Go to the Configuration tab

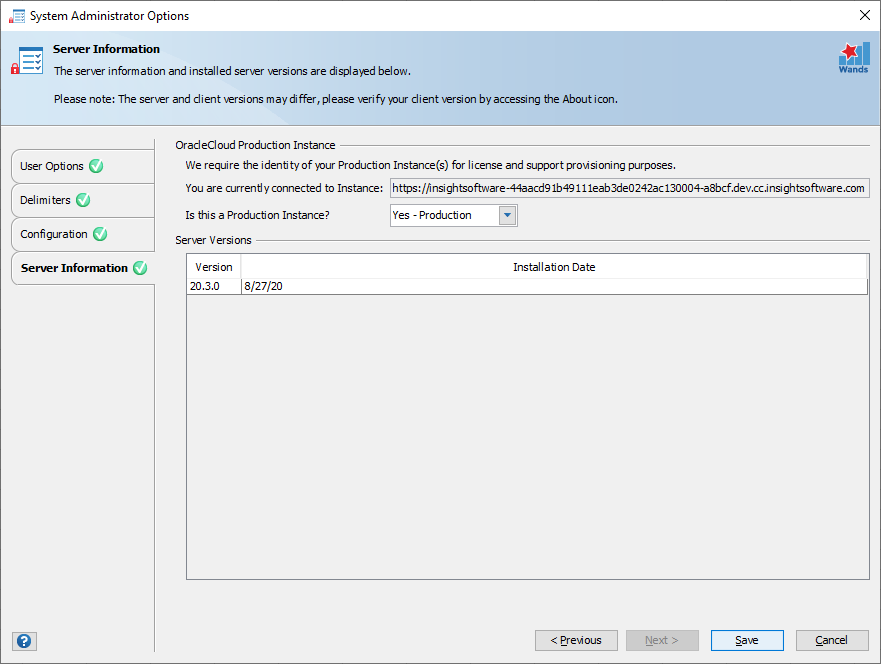click(83, 234)
